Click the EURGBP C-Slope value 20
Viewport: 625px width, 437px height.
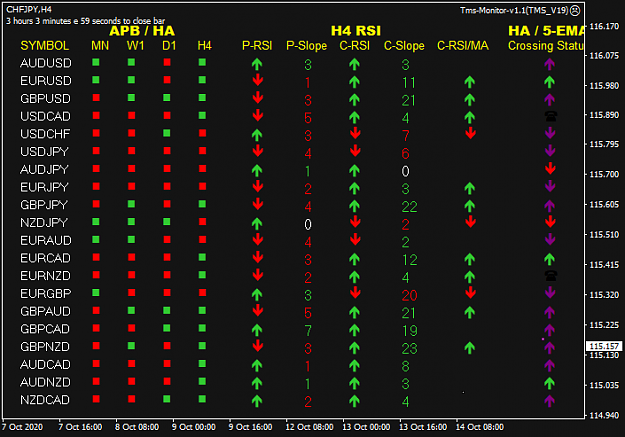(409, 295)
